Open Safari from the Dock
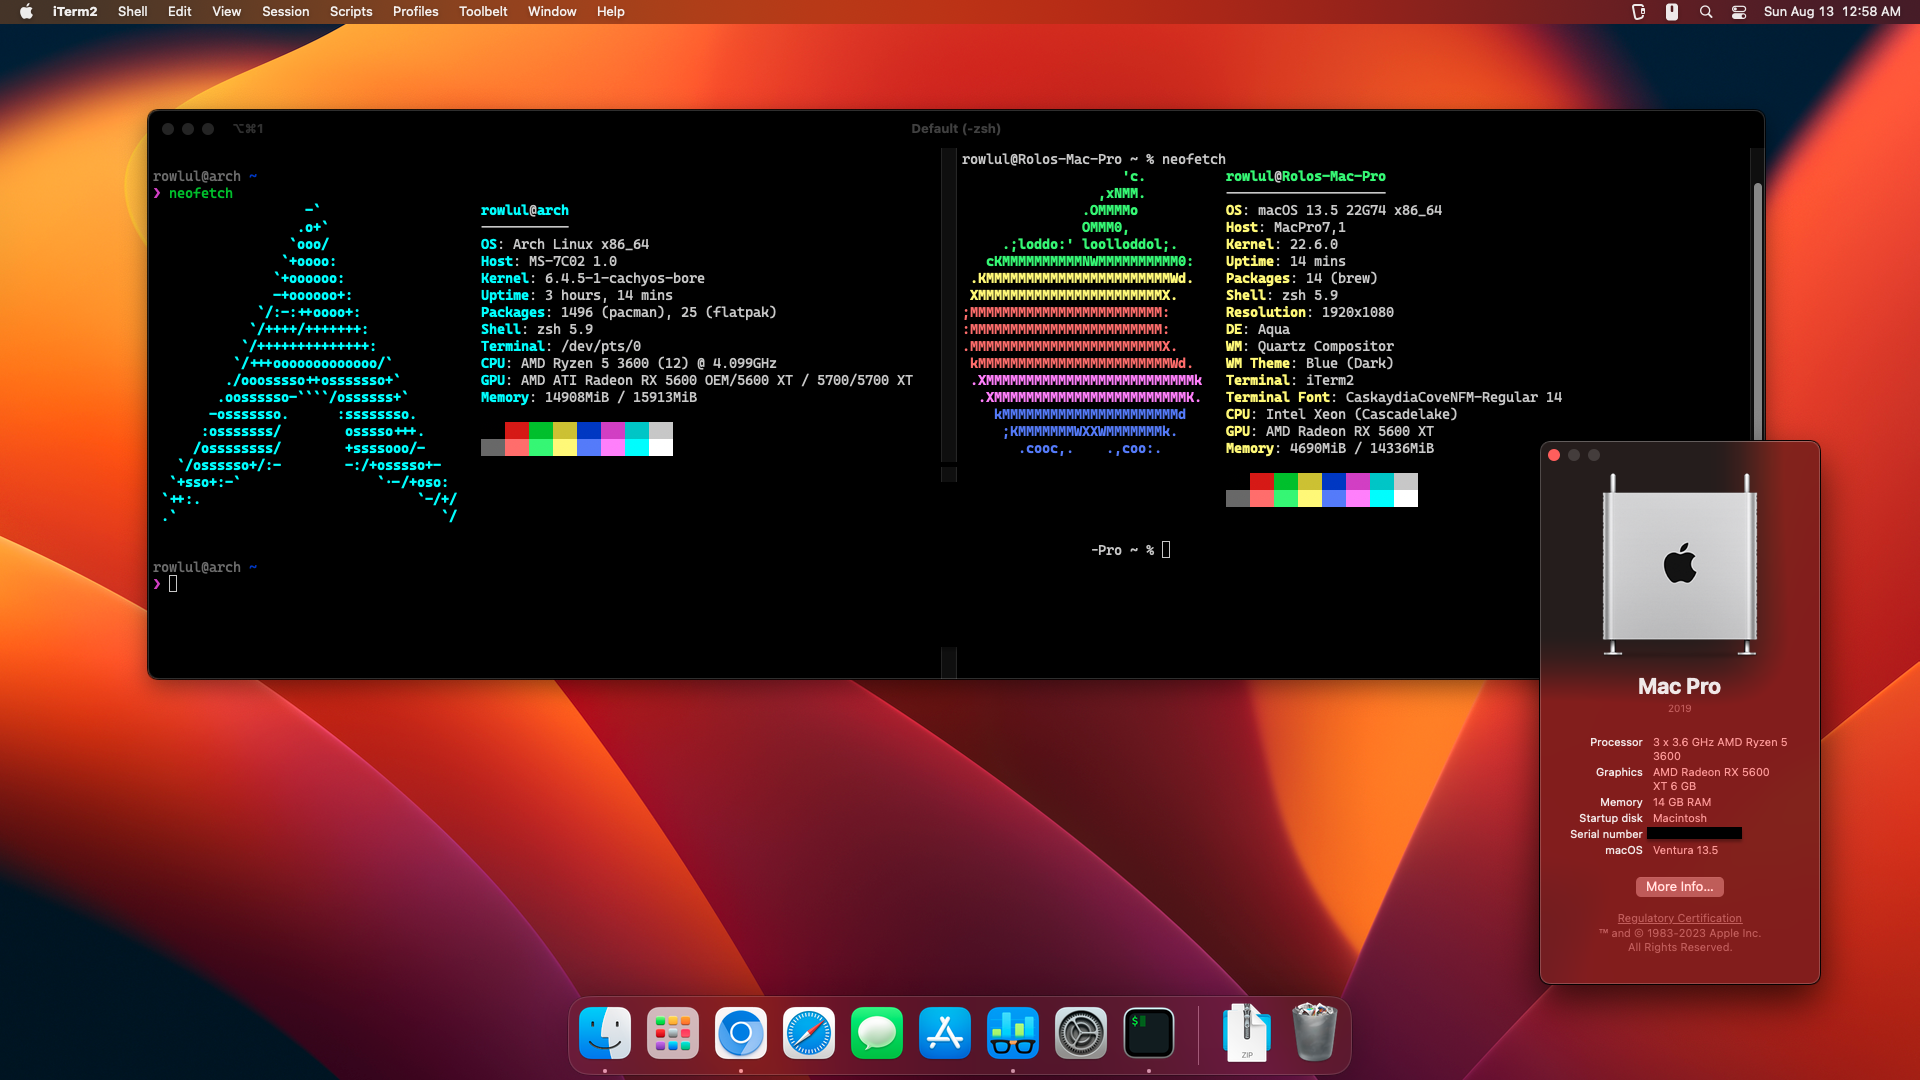 click(809, 1033)
